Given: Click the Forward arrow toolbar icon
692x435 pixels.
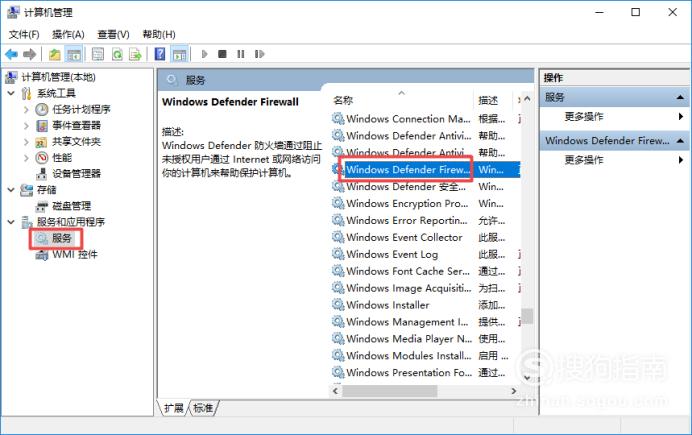Looking at the screenshot, I should tap(30, 54).
